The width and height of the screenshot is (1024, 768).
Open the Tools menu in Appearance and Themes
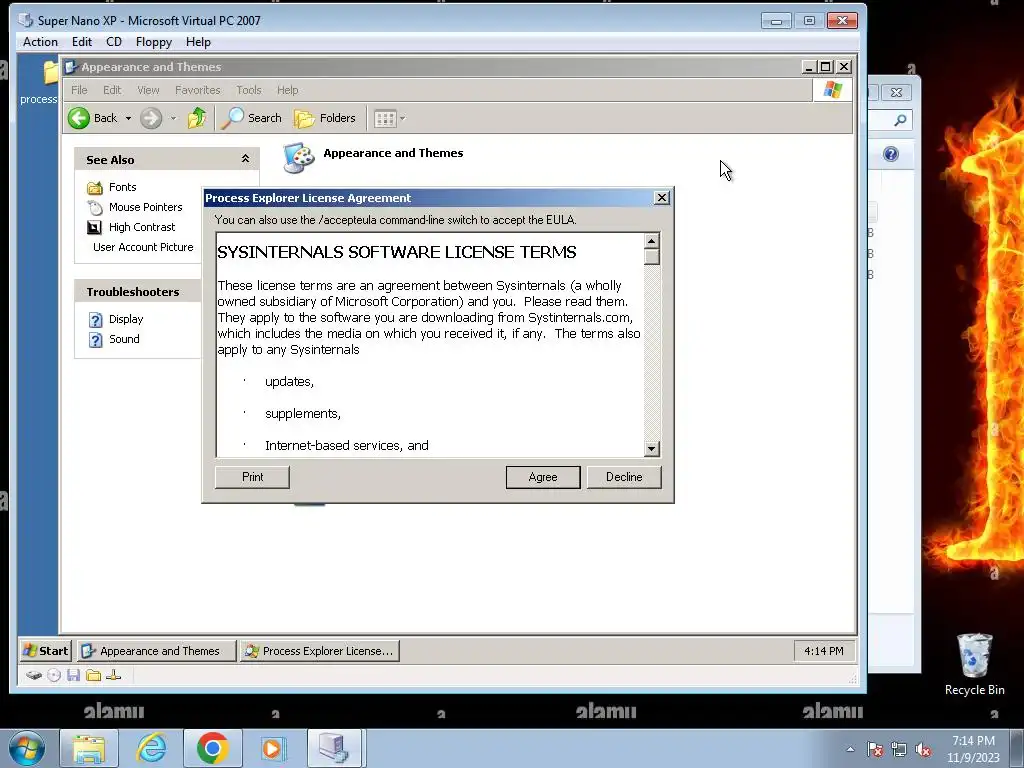point(249,90)
